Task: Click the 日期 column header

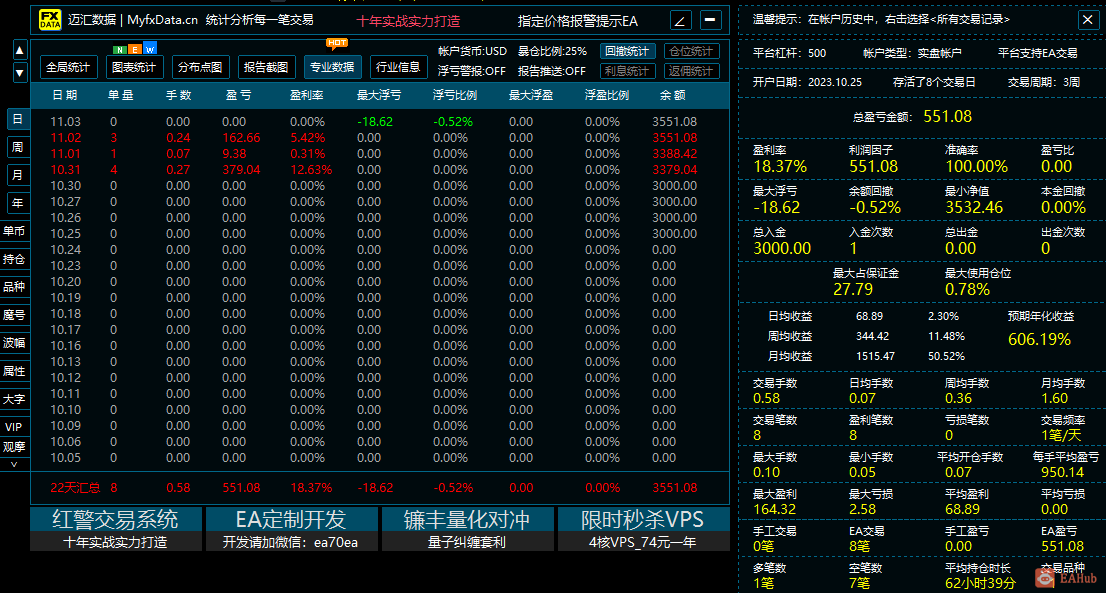Action: (x=65, y=95)
